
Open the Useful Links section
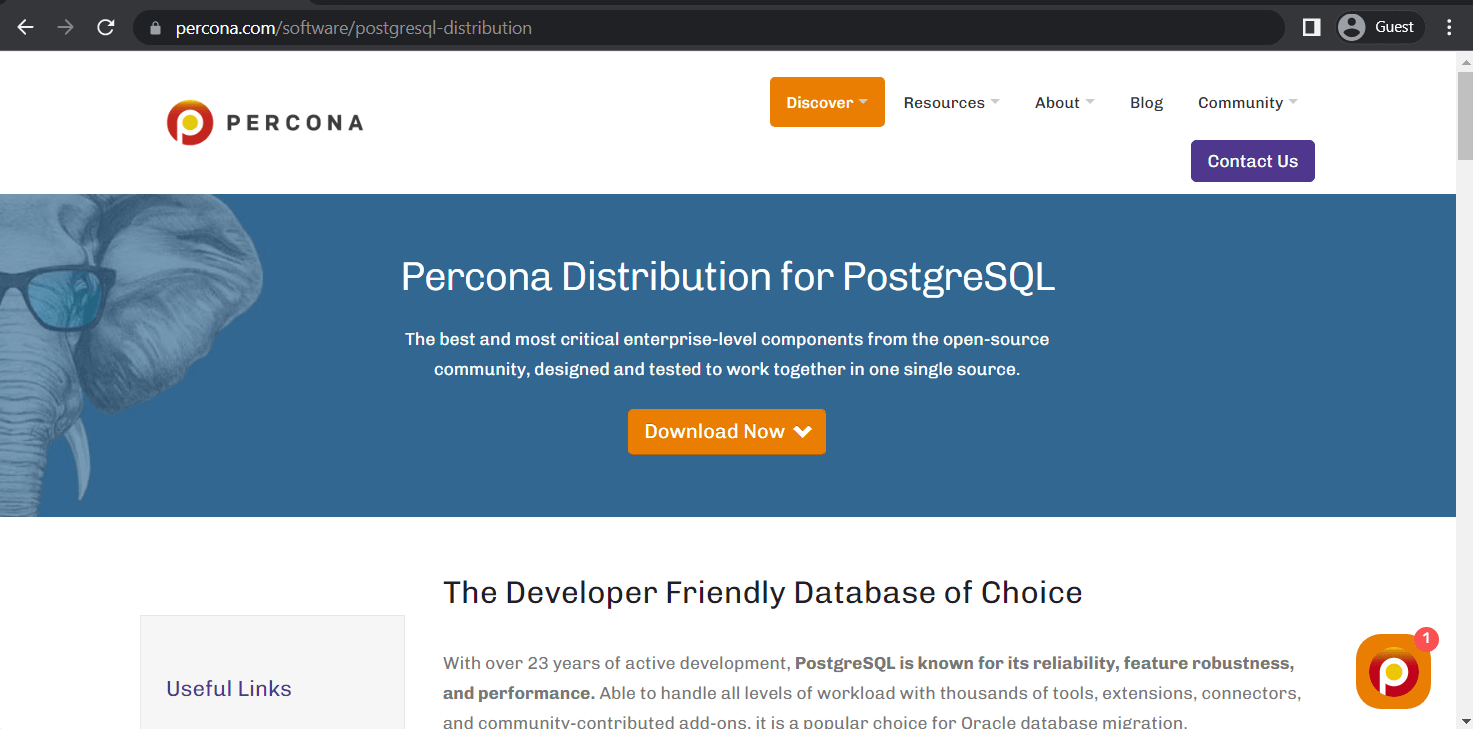228,688
